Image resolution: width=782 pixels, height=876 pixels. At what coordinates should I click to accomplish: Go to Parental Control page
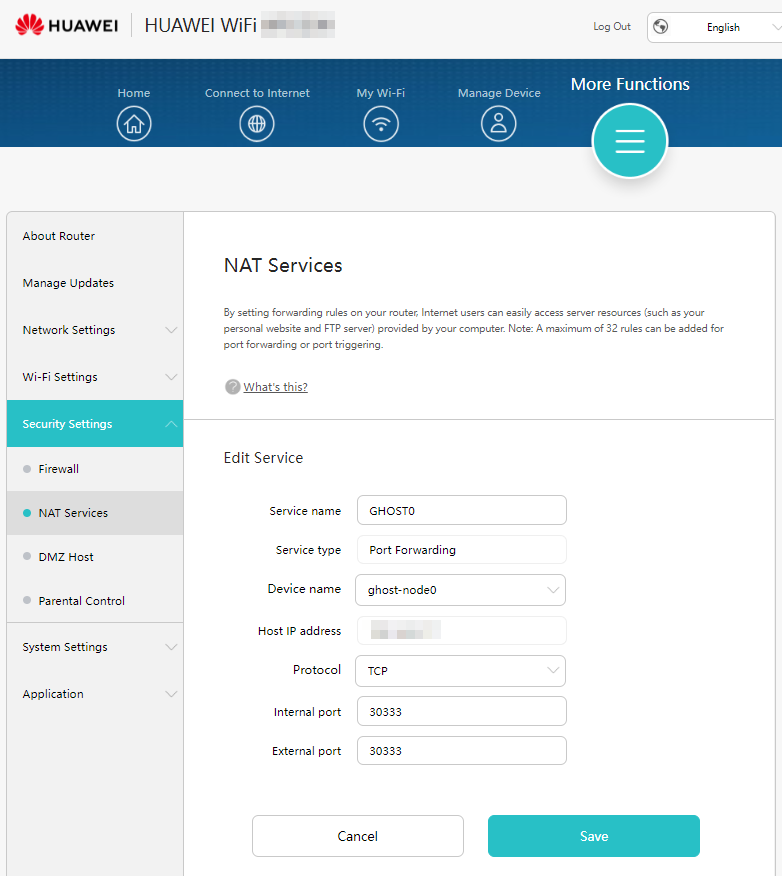82,601
